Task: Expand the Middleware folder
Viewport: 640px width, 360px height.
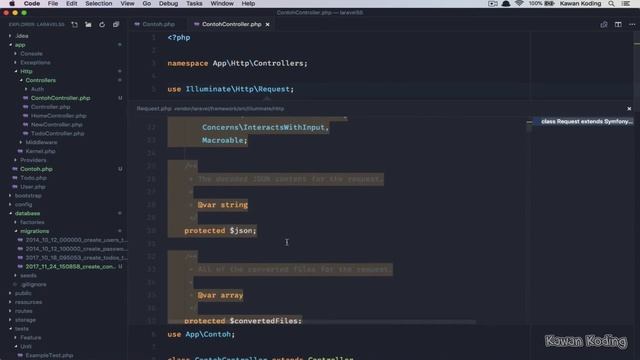Action: 41,142
